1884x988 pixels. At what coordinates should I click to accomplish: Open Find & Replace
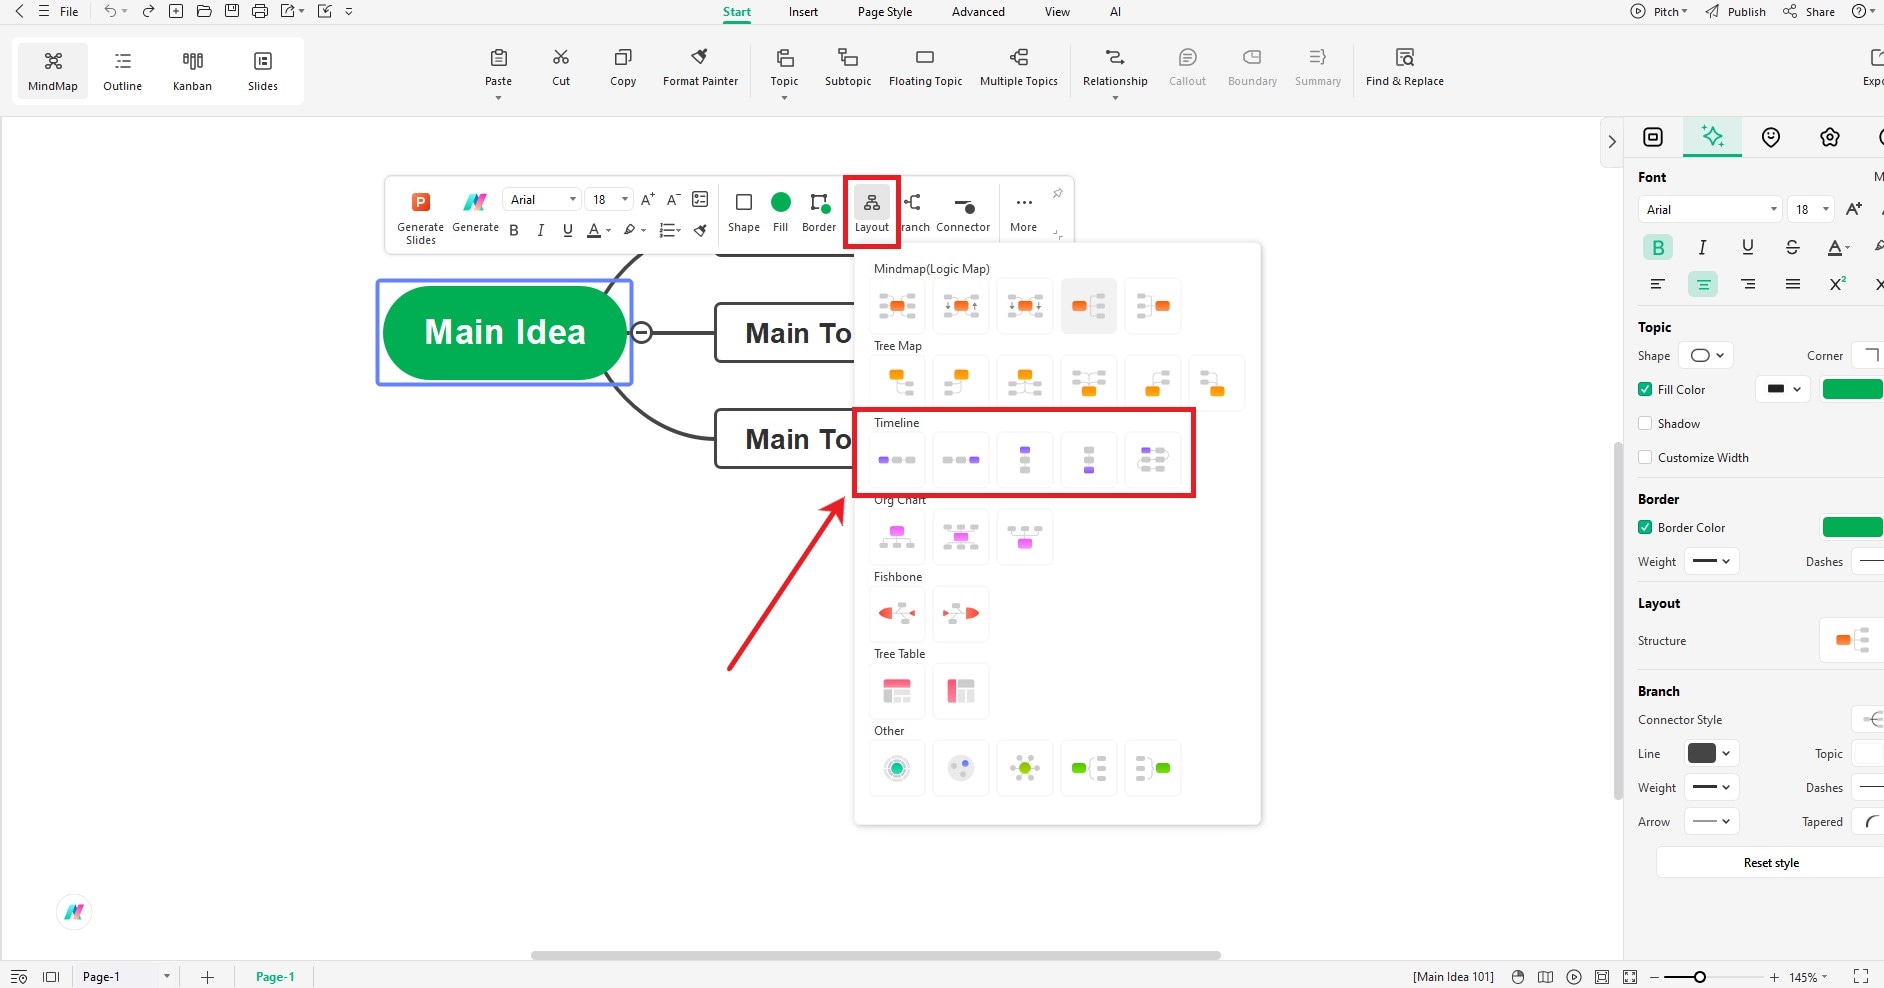point(1404,67)
